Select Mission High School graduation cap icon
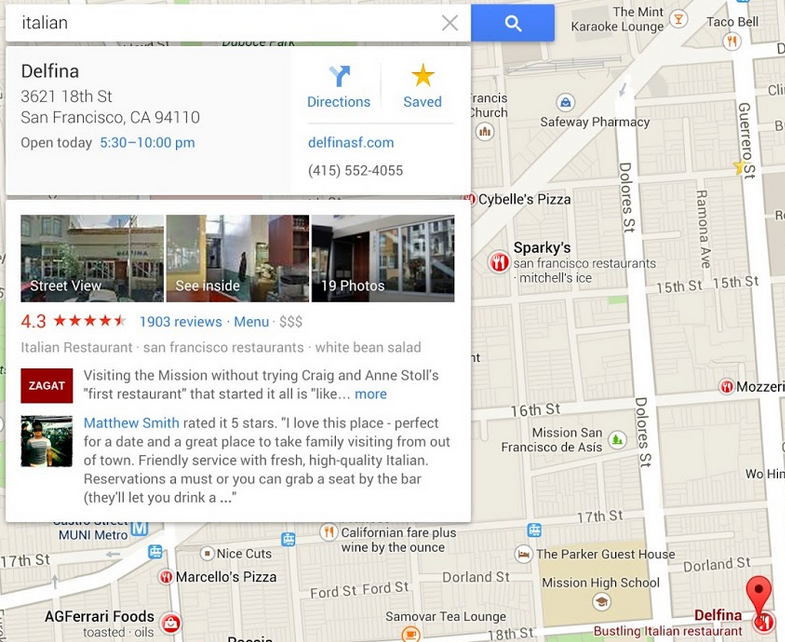Image resolution: width=785 pixels, height=642 pixels. click(601, 601)
